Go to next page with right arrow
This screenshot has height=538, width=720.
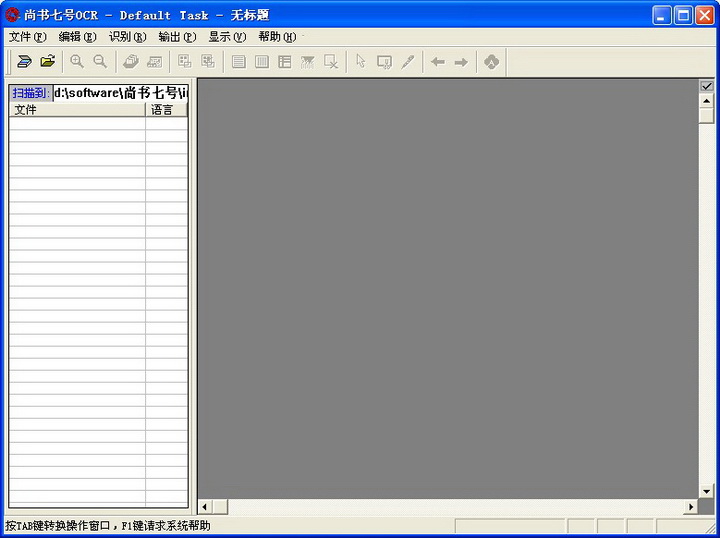tap(461, 62)
